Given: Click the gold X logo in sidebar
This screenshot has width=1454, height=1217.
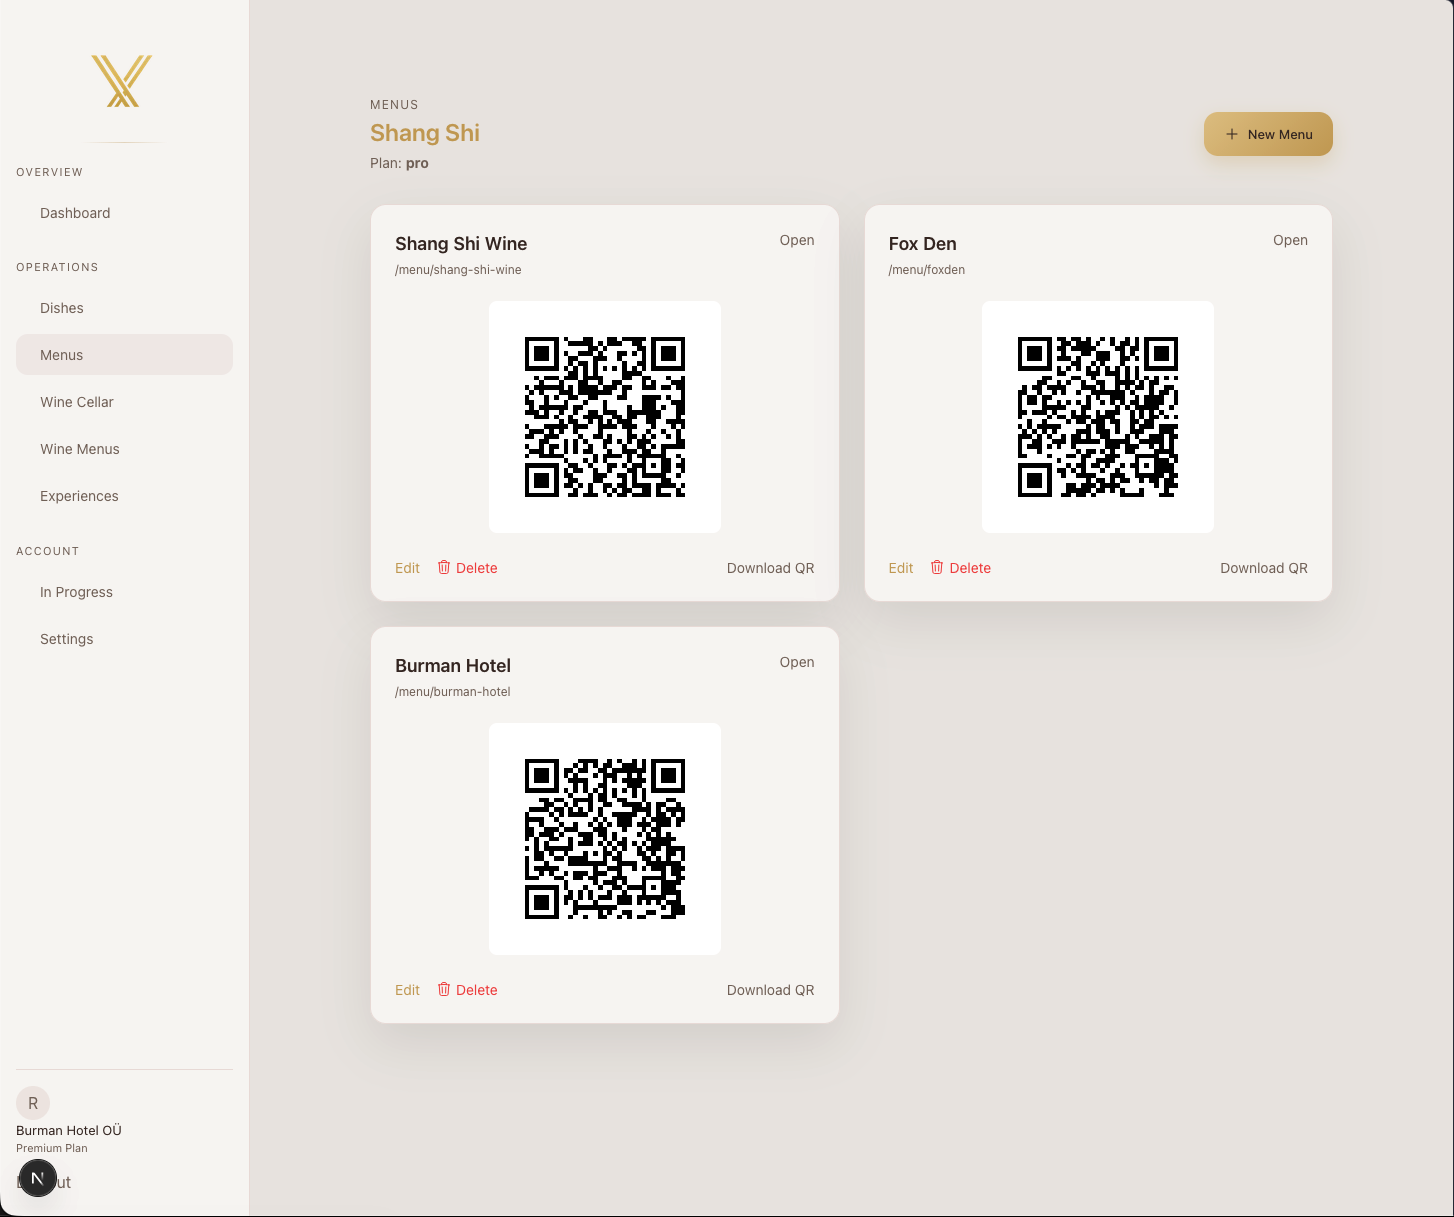Looking at the screenshot, I should 122,81.
